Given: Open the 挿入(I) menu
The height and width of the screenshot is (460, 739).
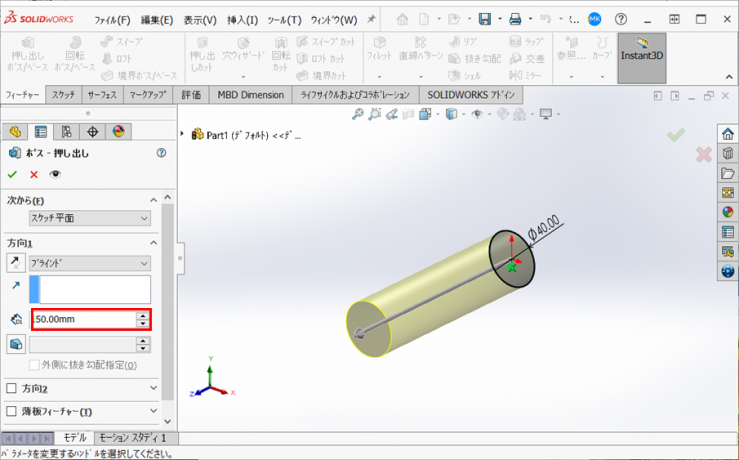Looking at the screenshot, I should point(243,20).
